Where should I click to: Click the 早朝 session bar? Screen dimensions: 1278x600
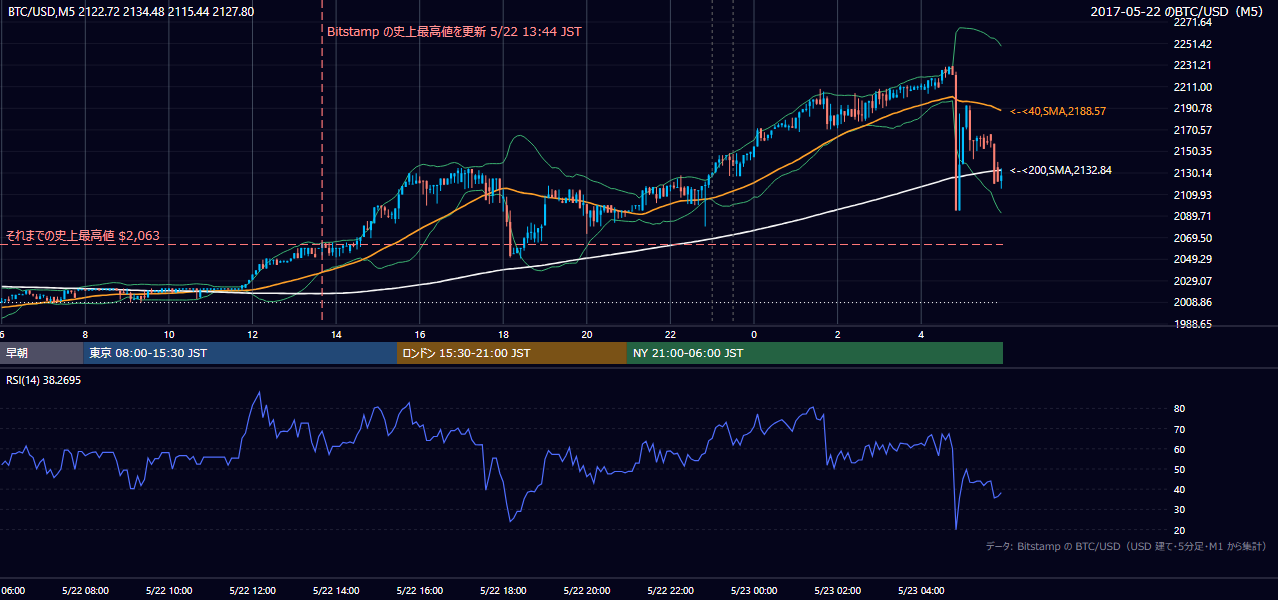click(x=41, y=353)
